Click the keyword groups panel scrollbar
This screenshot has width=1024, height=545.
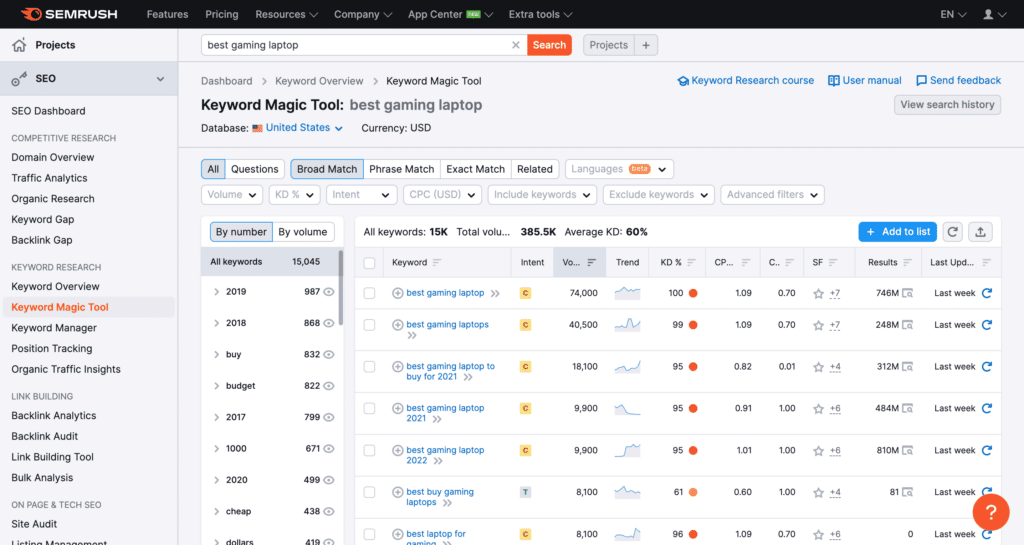pyautogui.click(x=340, y=287)
